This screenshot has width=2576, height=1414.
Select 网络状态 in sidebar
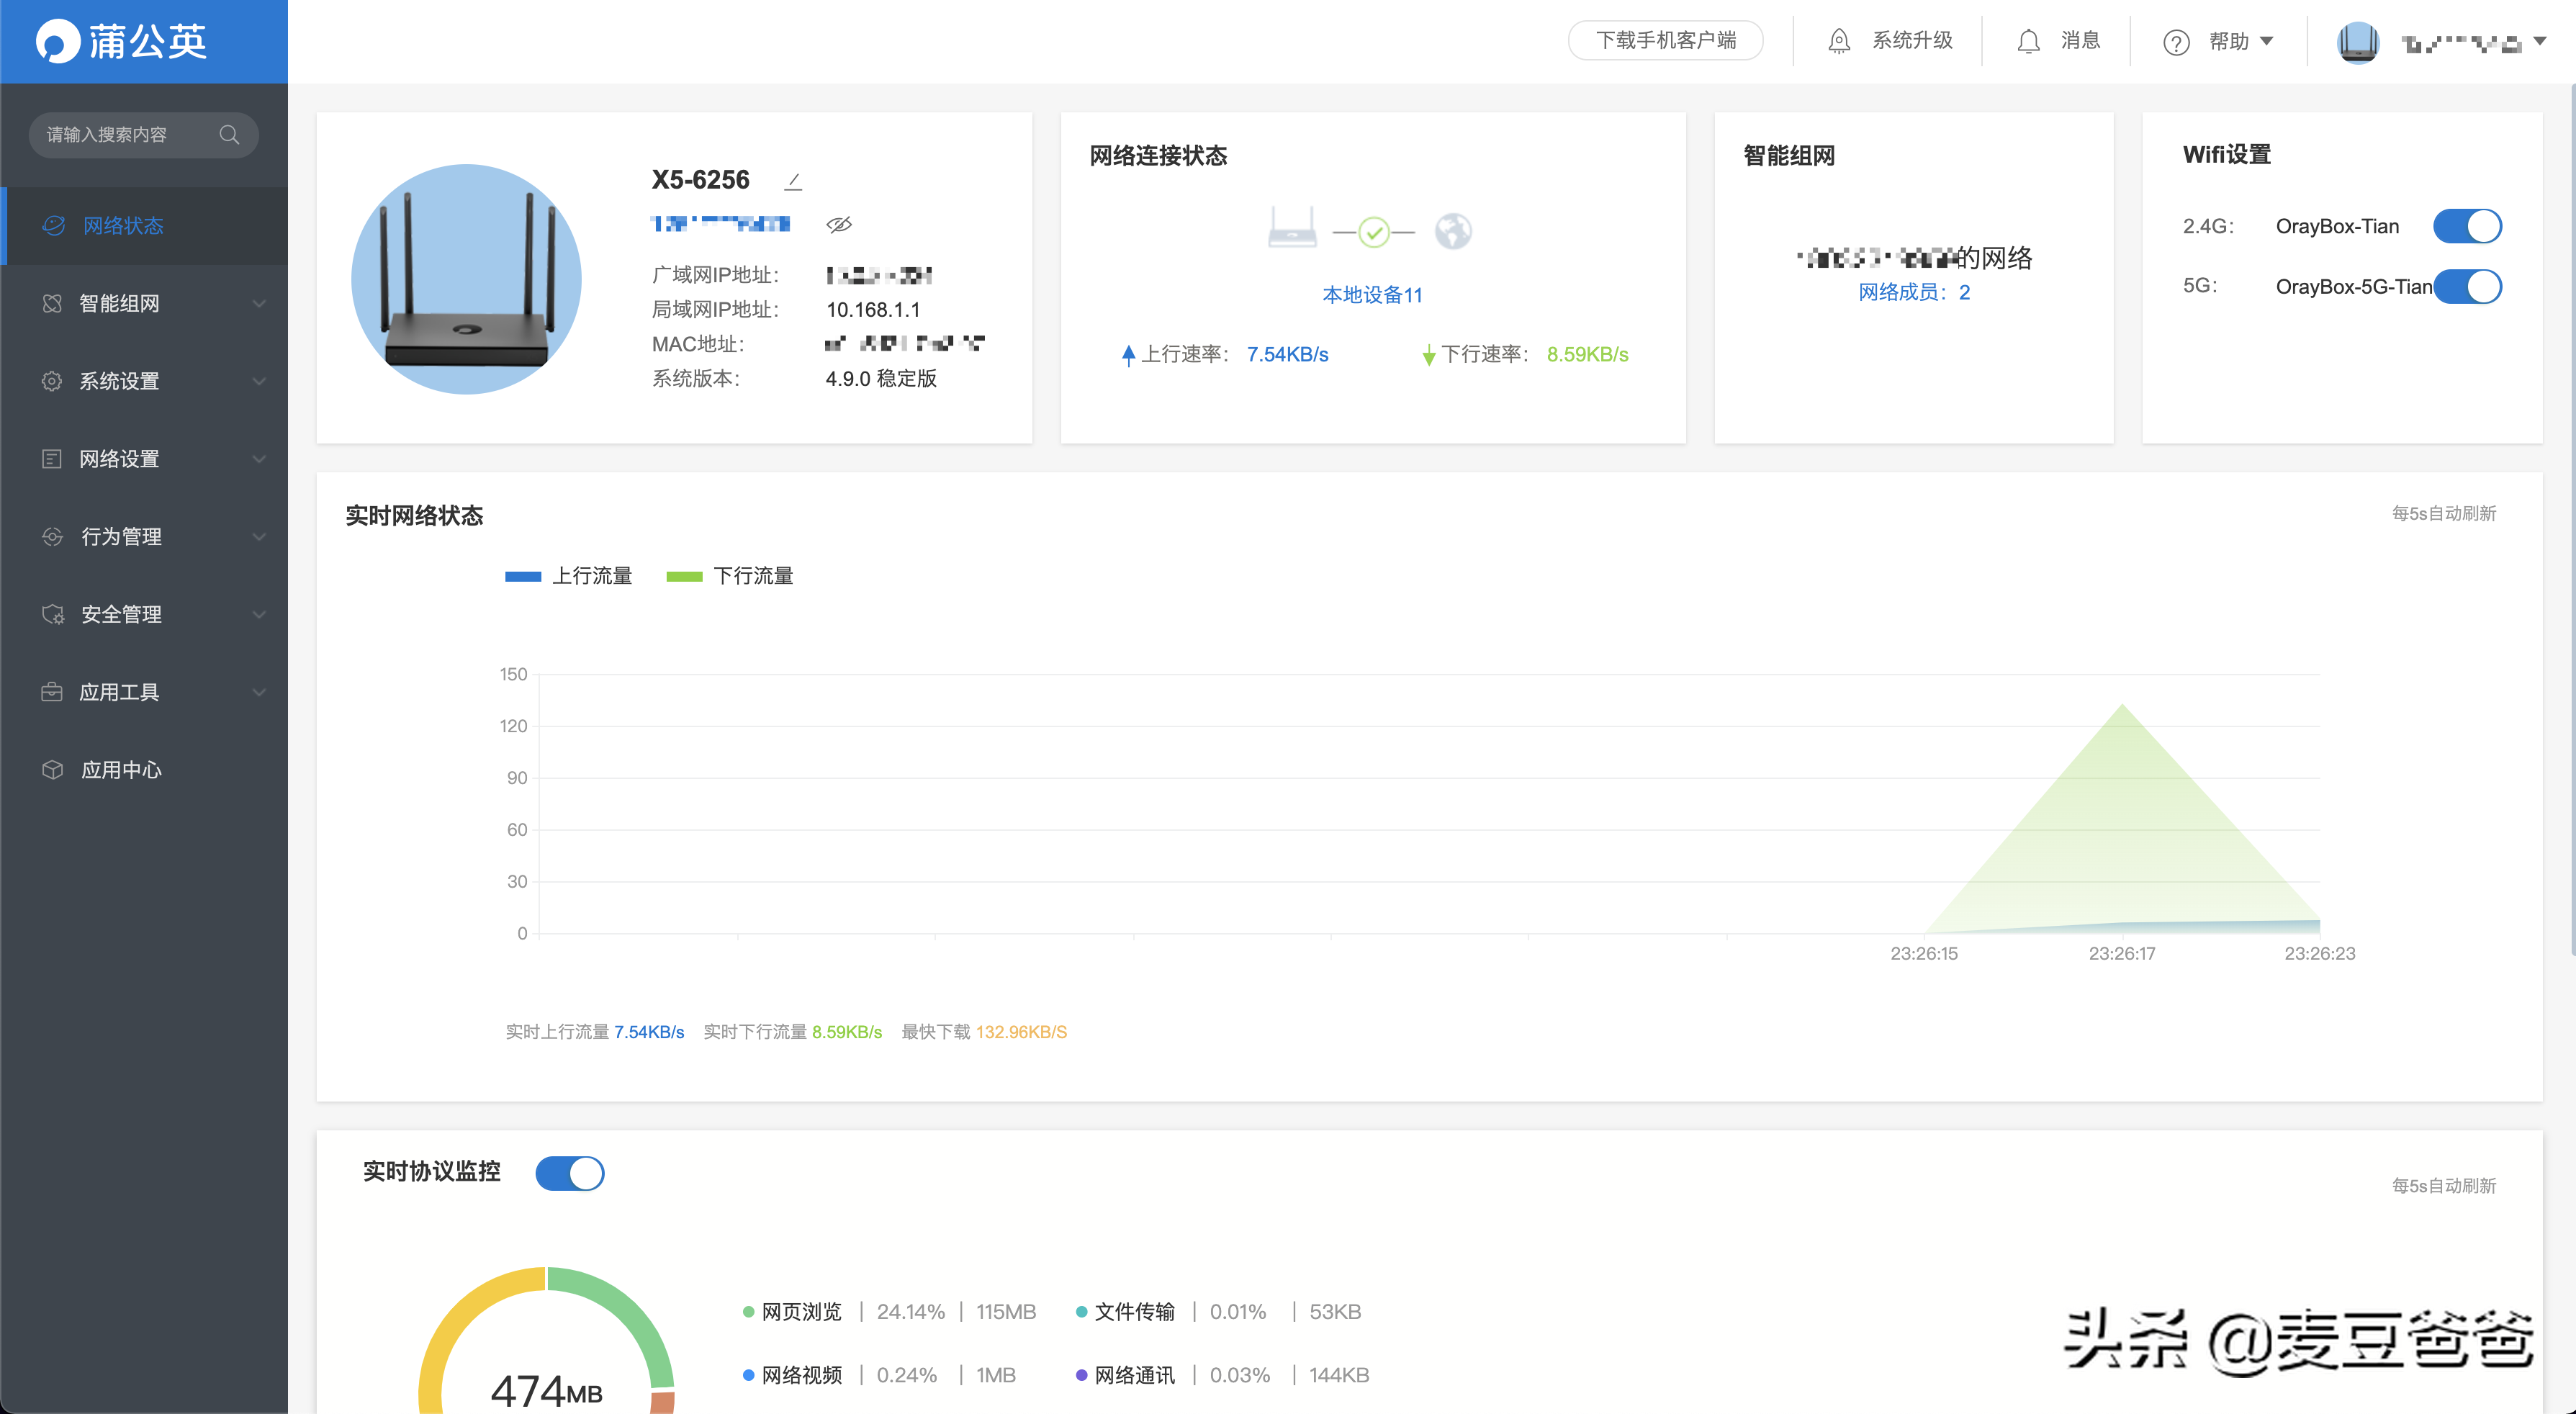144,226
